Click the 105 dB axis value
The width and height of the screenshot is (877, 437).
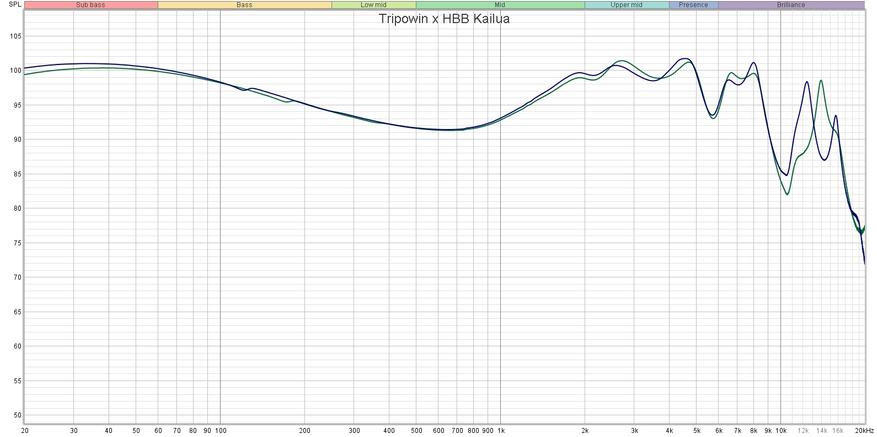pos(15,36)
